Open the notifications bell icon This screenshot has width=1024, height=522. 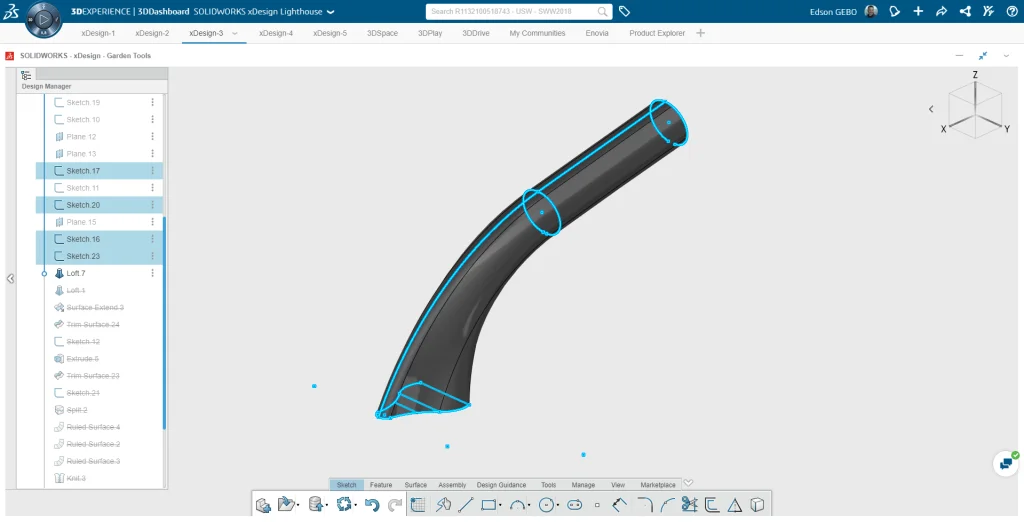895,11
